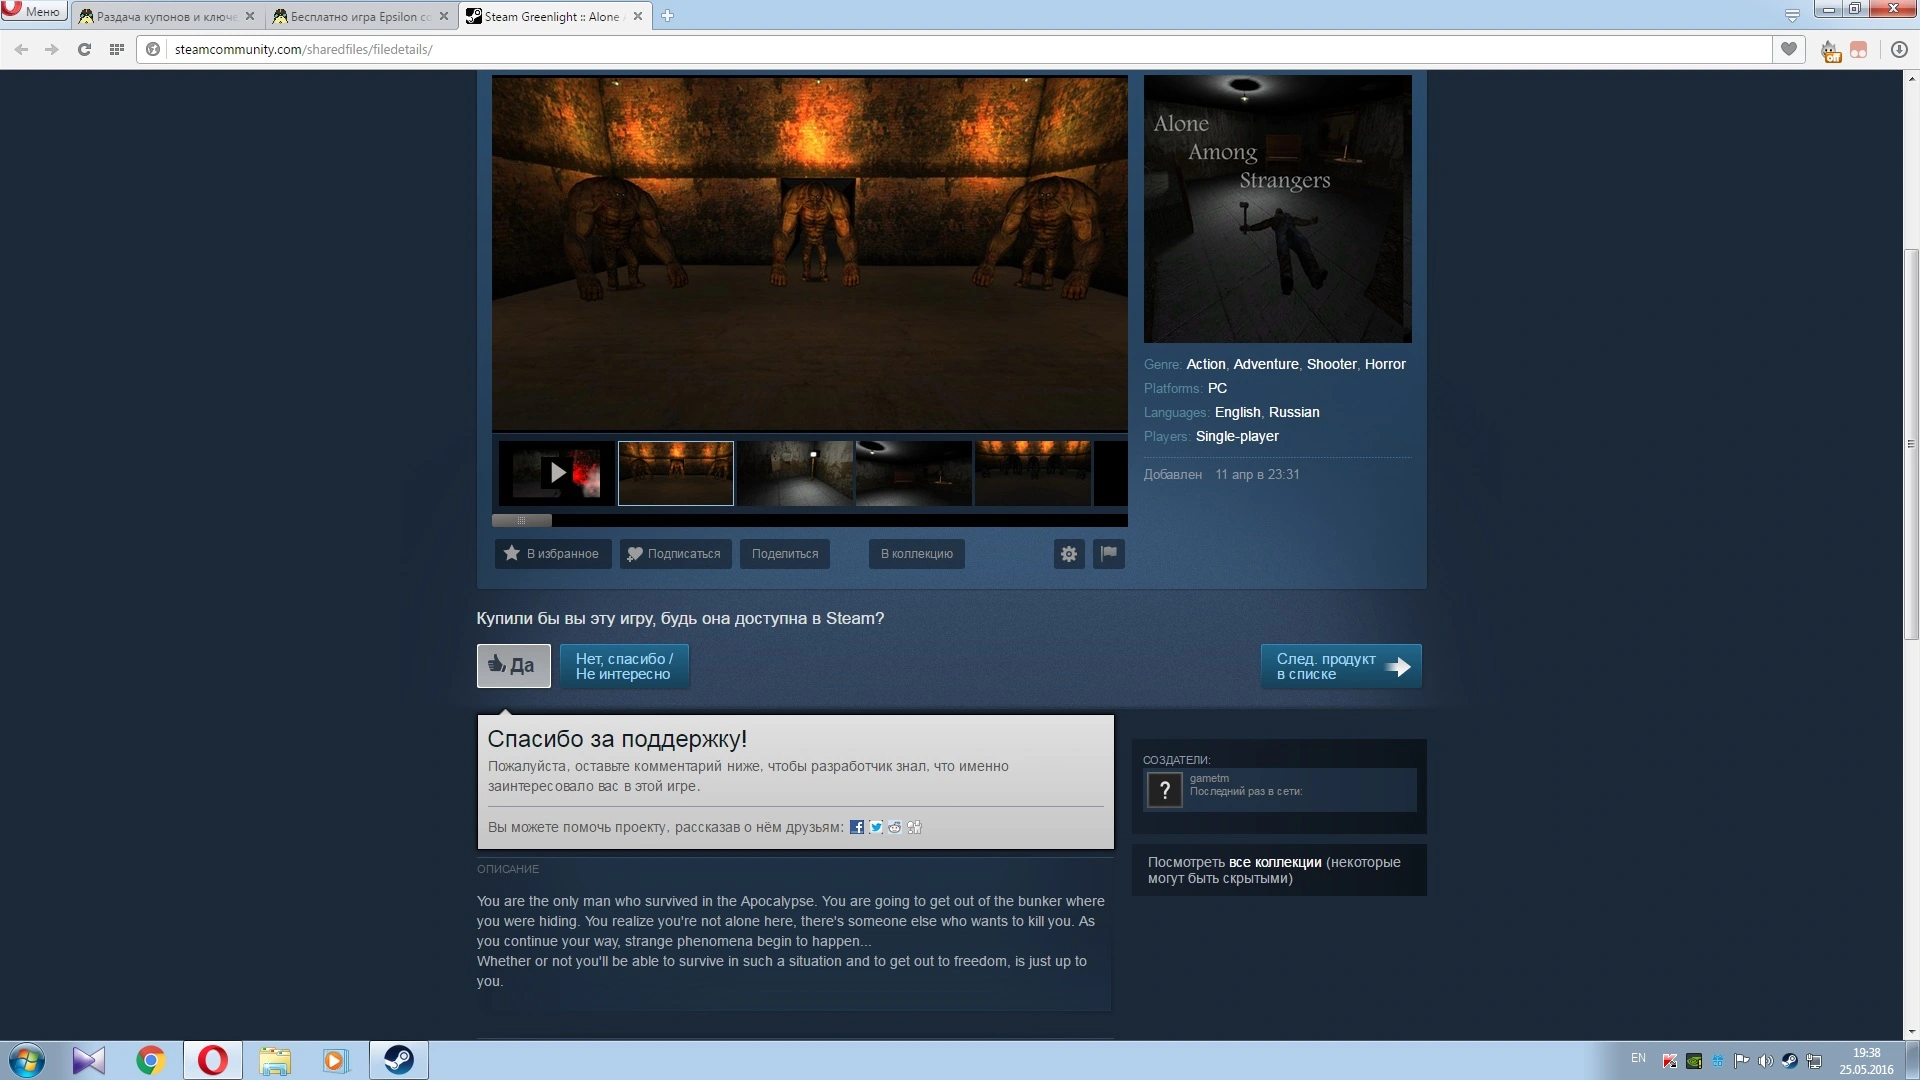Close the Steam Greenlight tab

[x=638, y=16]
